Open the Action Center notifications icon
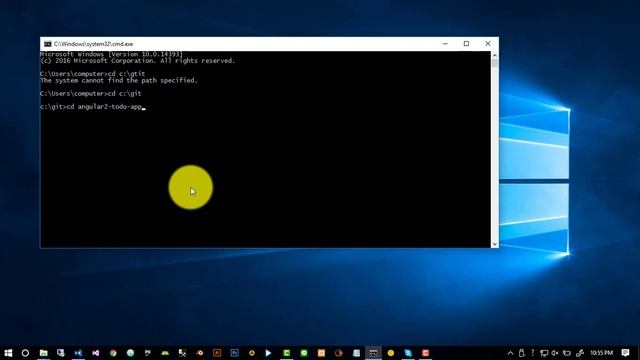Image resolution: width=640 pixels, height=360 pixels. 625,353
